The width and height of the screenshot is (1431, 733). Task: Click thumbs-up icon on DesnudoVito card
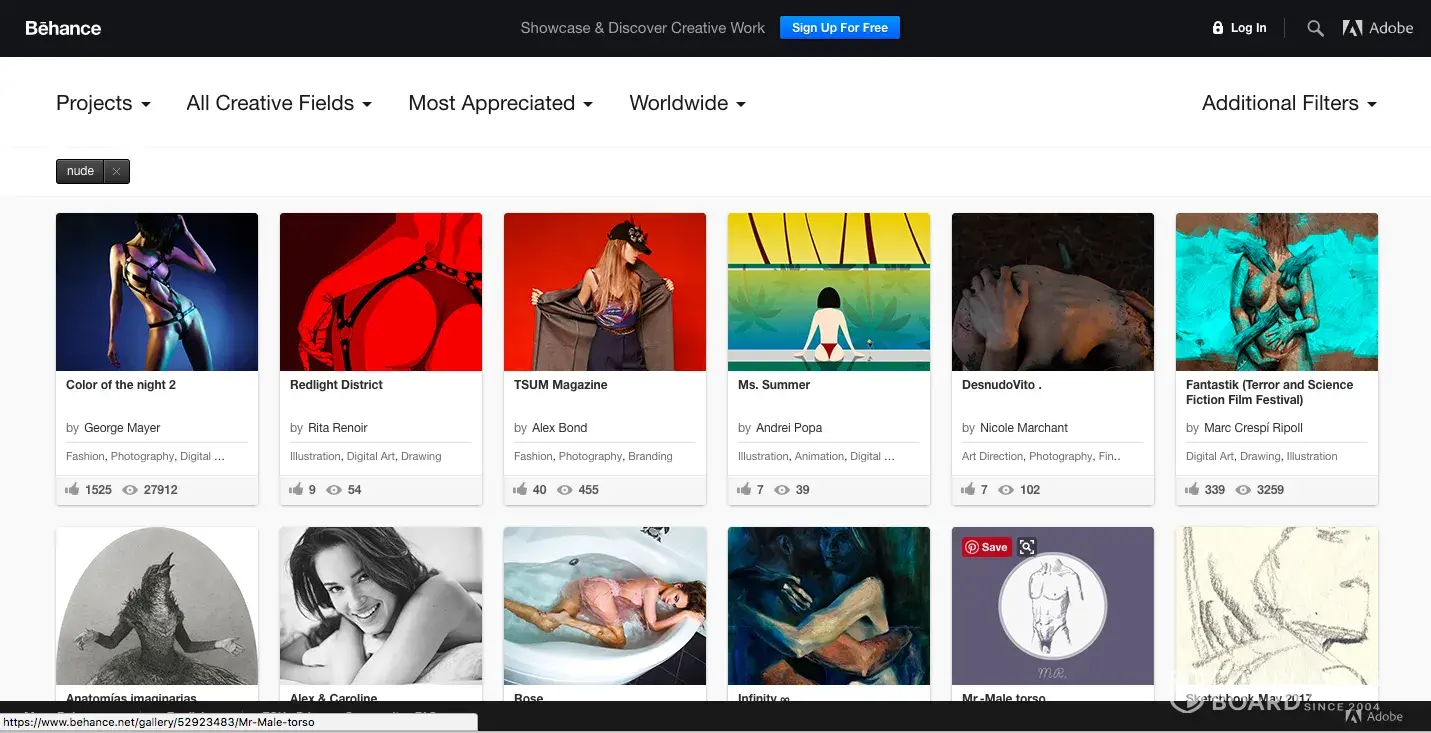pos(968,490)
